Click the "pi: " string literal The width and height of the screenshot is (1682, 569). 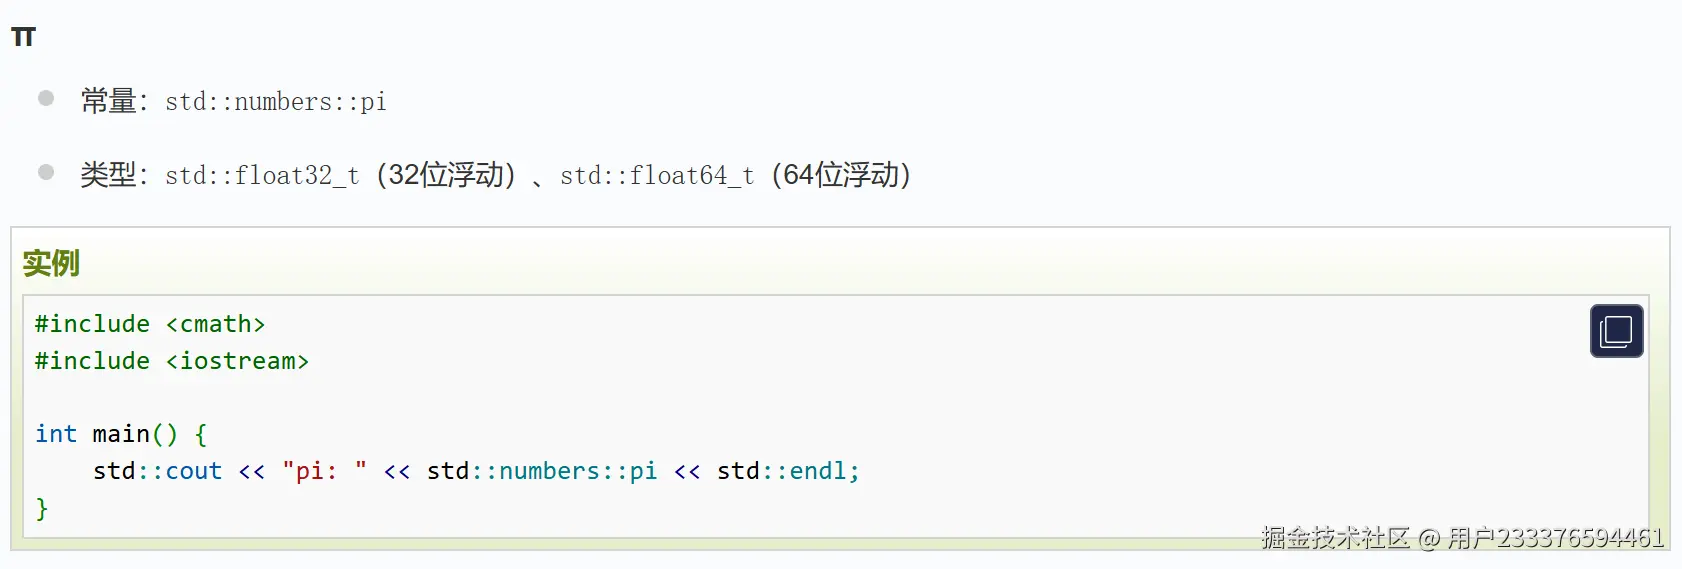(x=324, y=471)
